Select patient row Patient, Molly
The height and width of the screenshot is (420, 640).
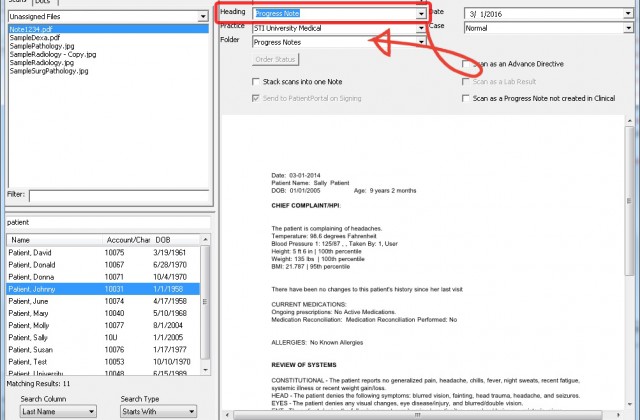click(x=34, y=325)
